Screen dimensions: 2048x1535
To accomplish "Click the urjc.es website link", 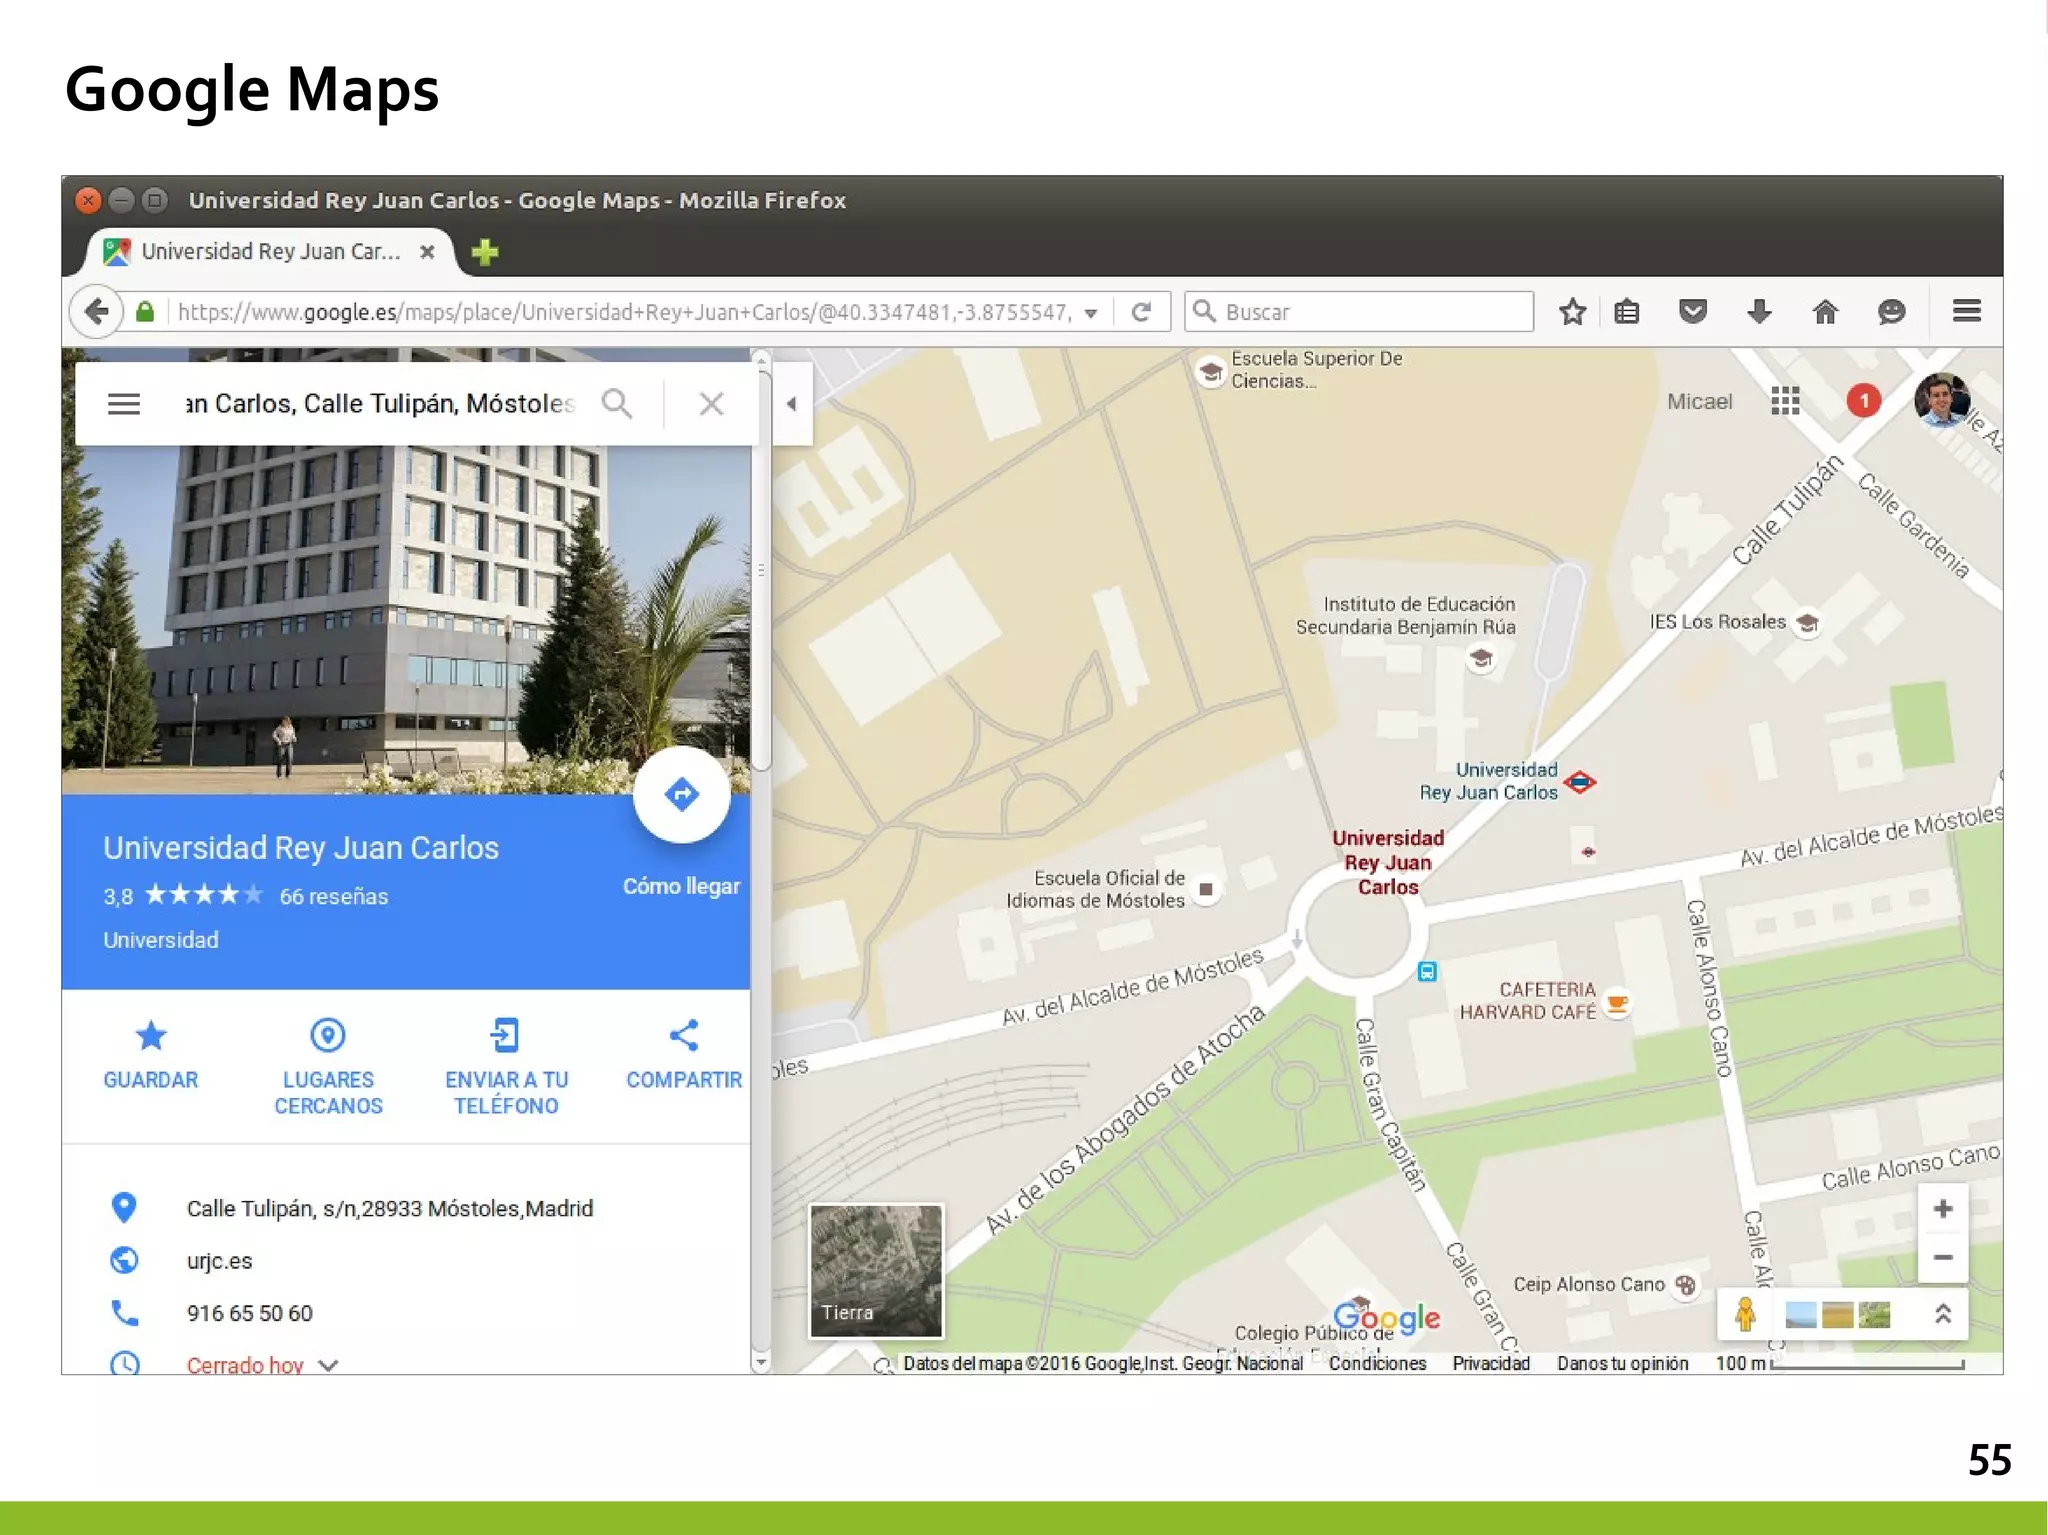I will point(219,1261).
